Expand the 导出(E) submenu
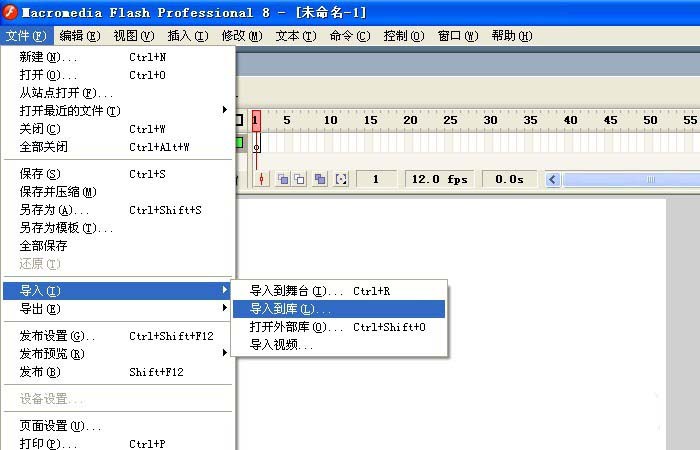This screenshot has width=700, height=450. [118, 309]
